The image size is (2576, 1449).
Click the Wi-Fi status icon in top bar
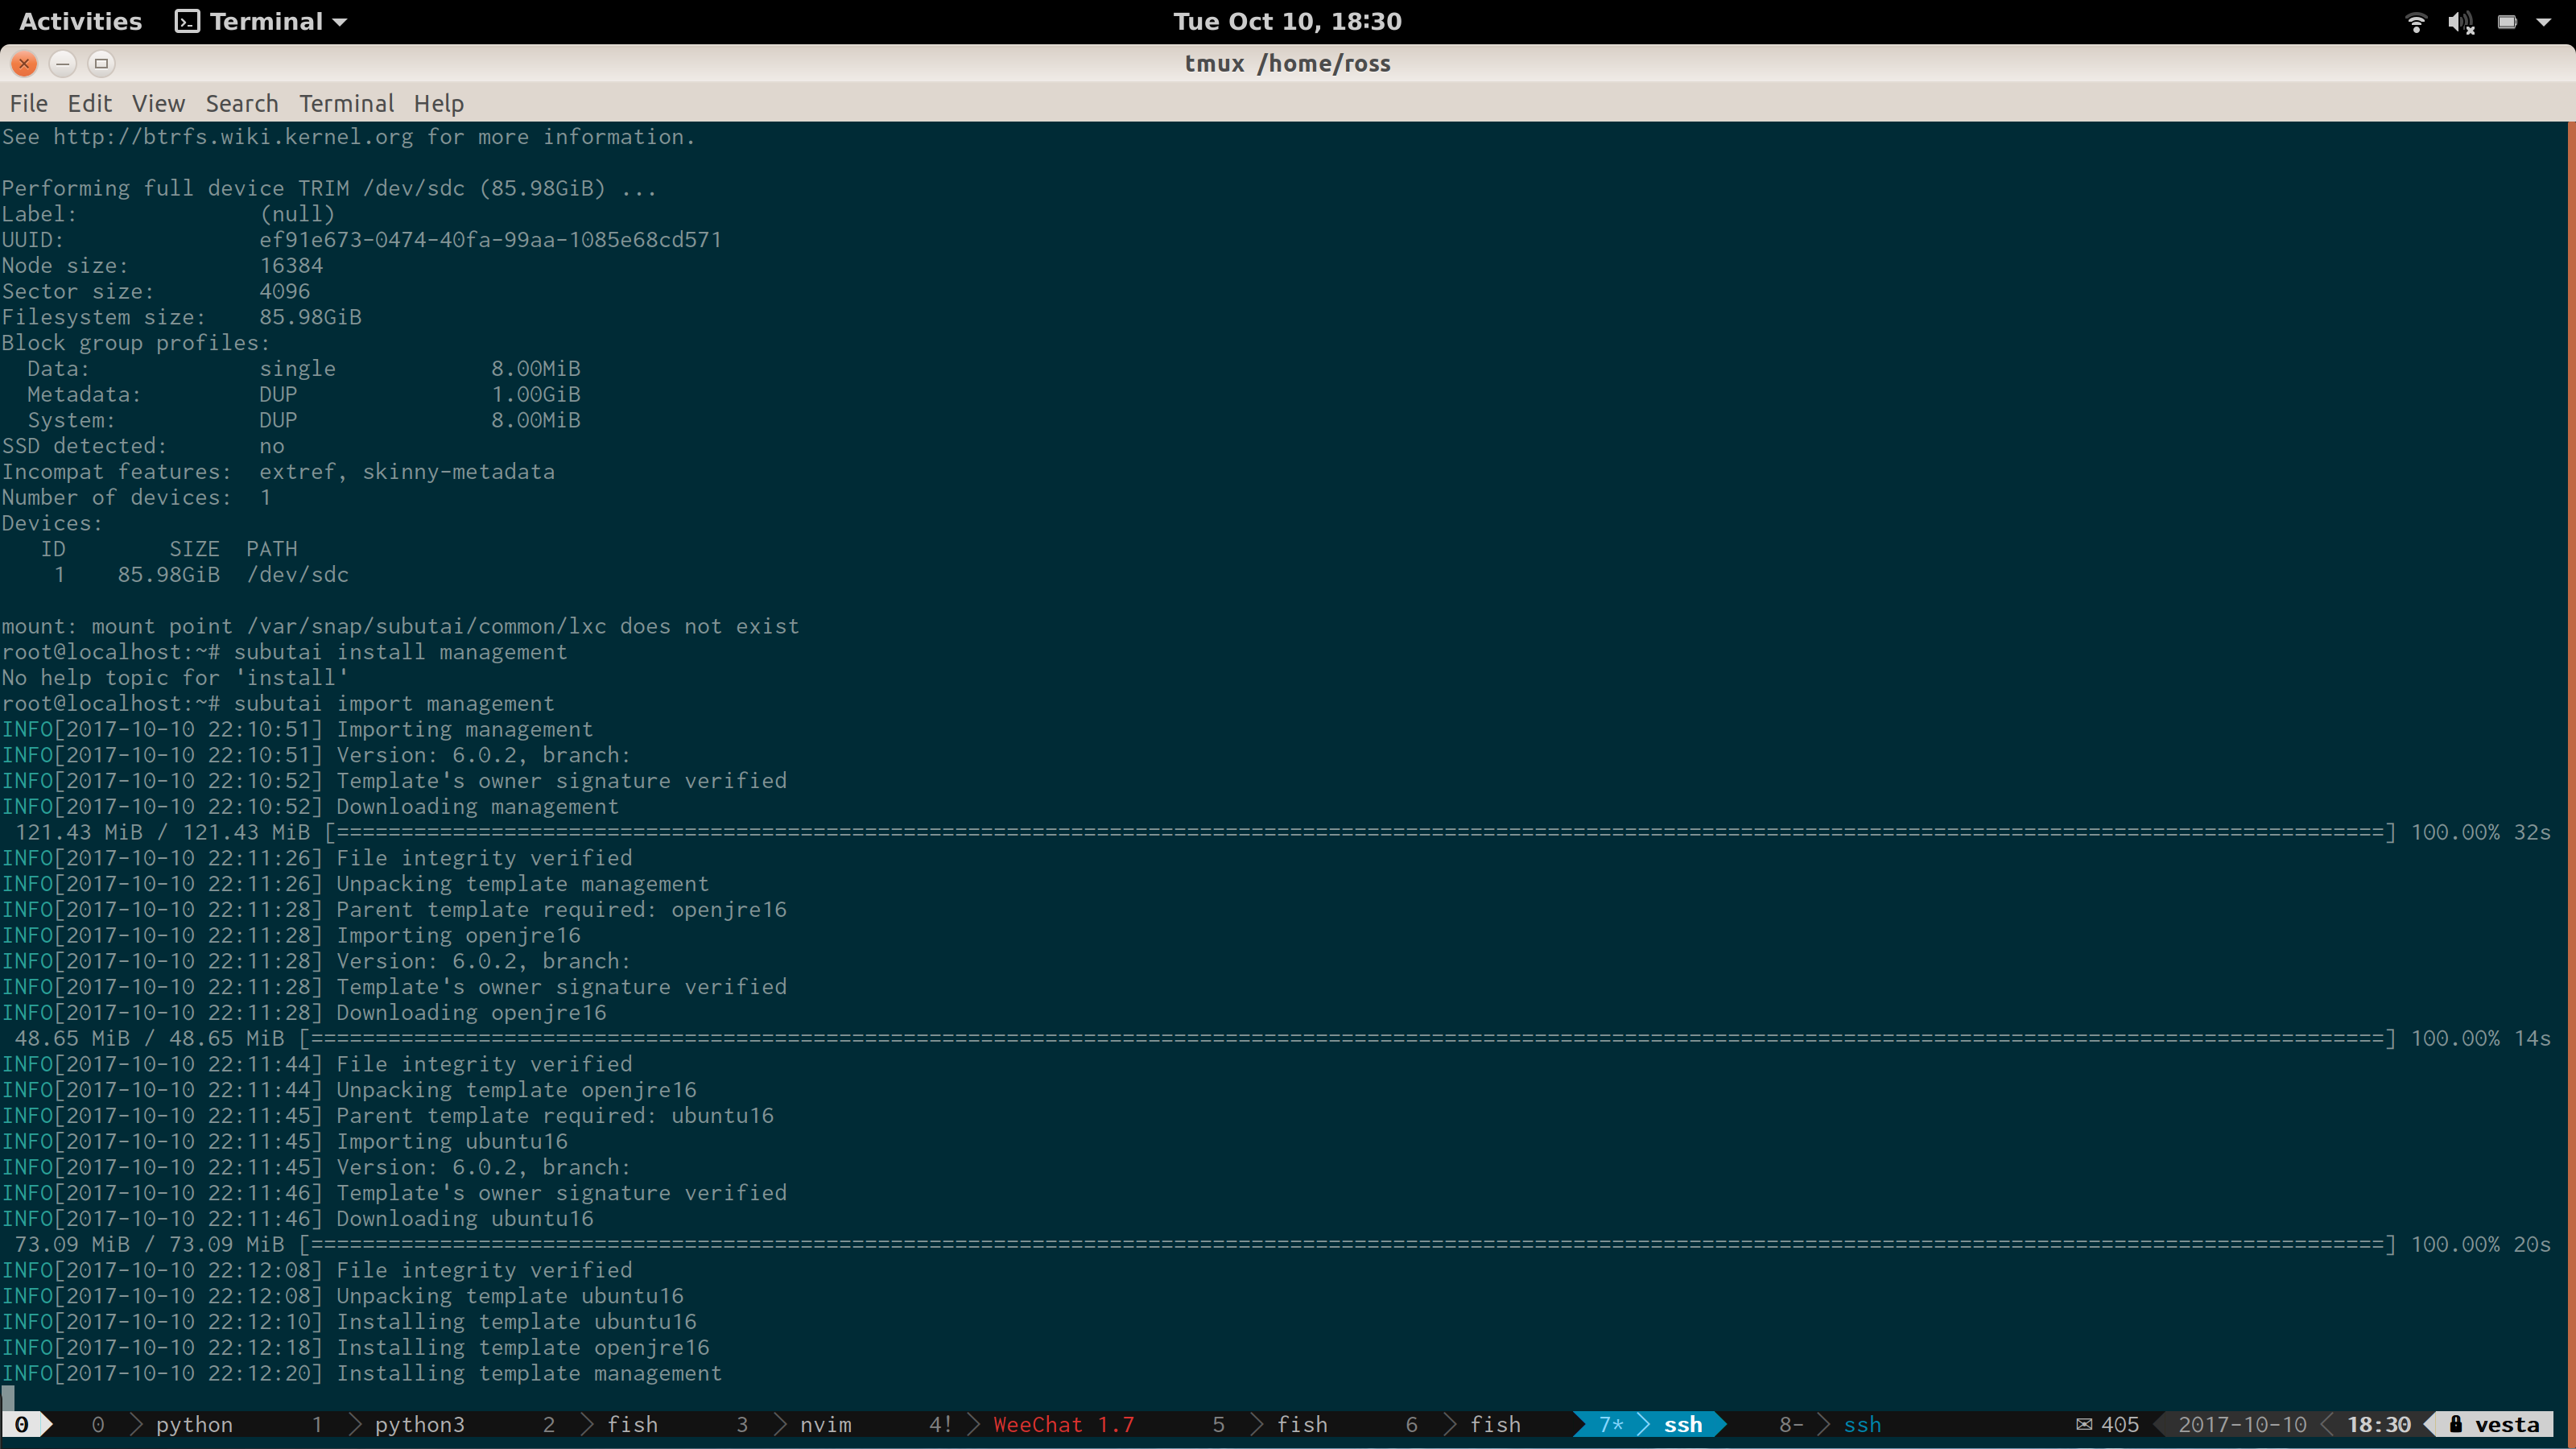2417,22
